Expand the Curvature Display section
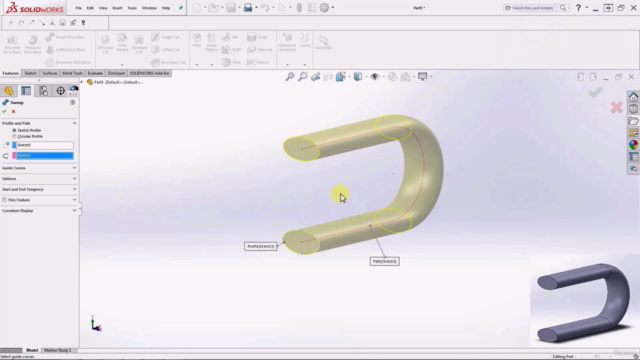 [75, 211]
